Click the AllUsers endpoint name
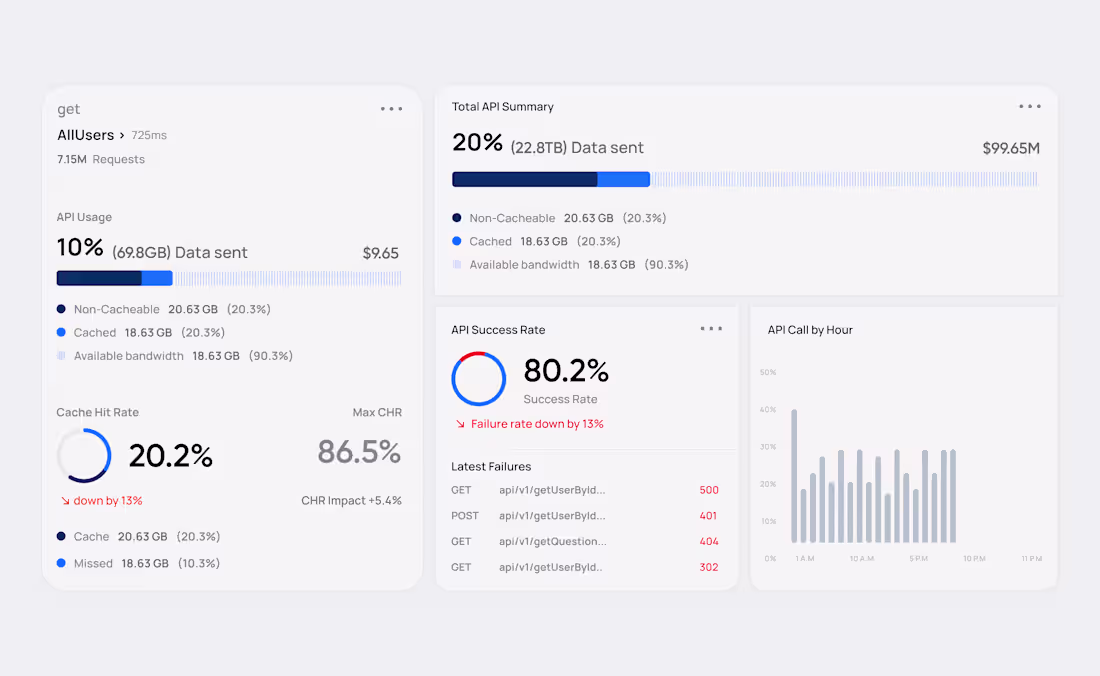Viewport: 1100px width, 676px height. (86, 135)
